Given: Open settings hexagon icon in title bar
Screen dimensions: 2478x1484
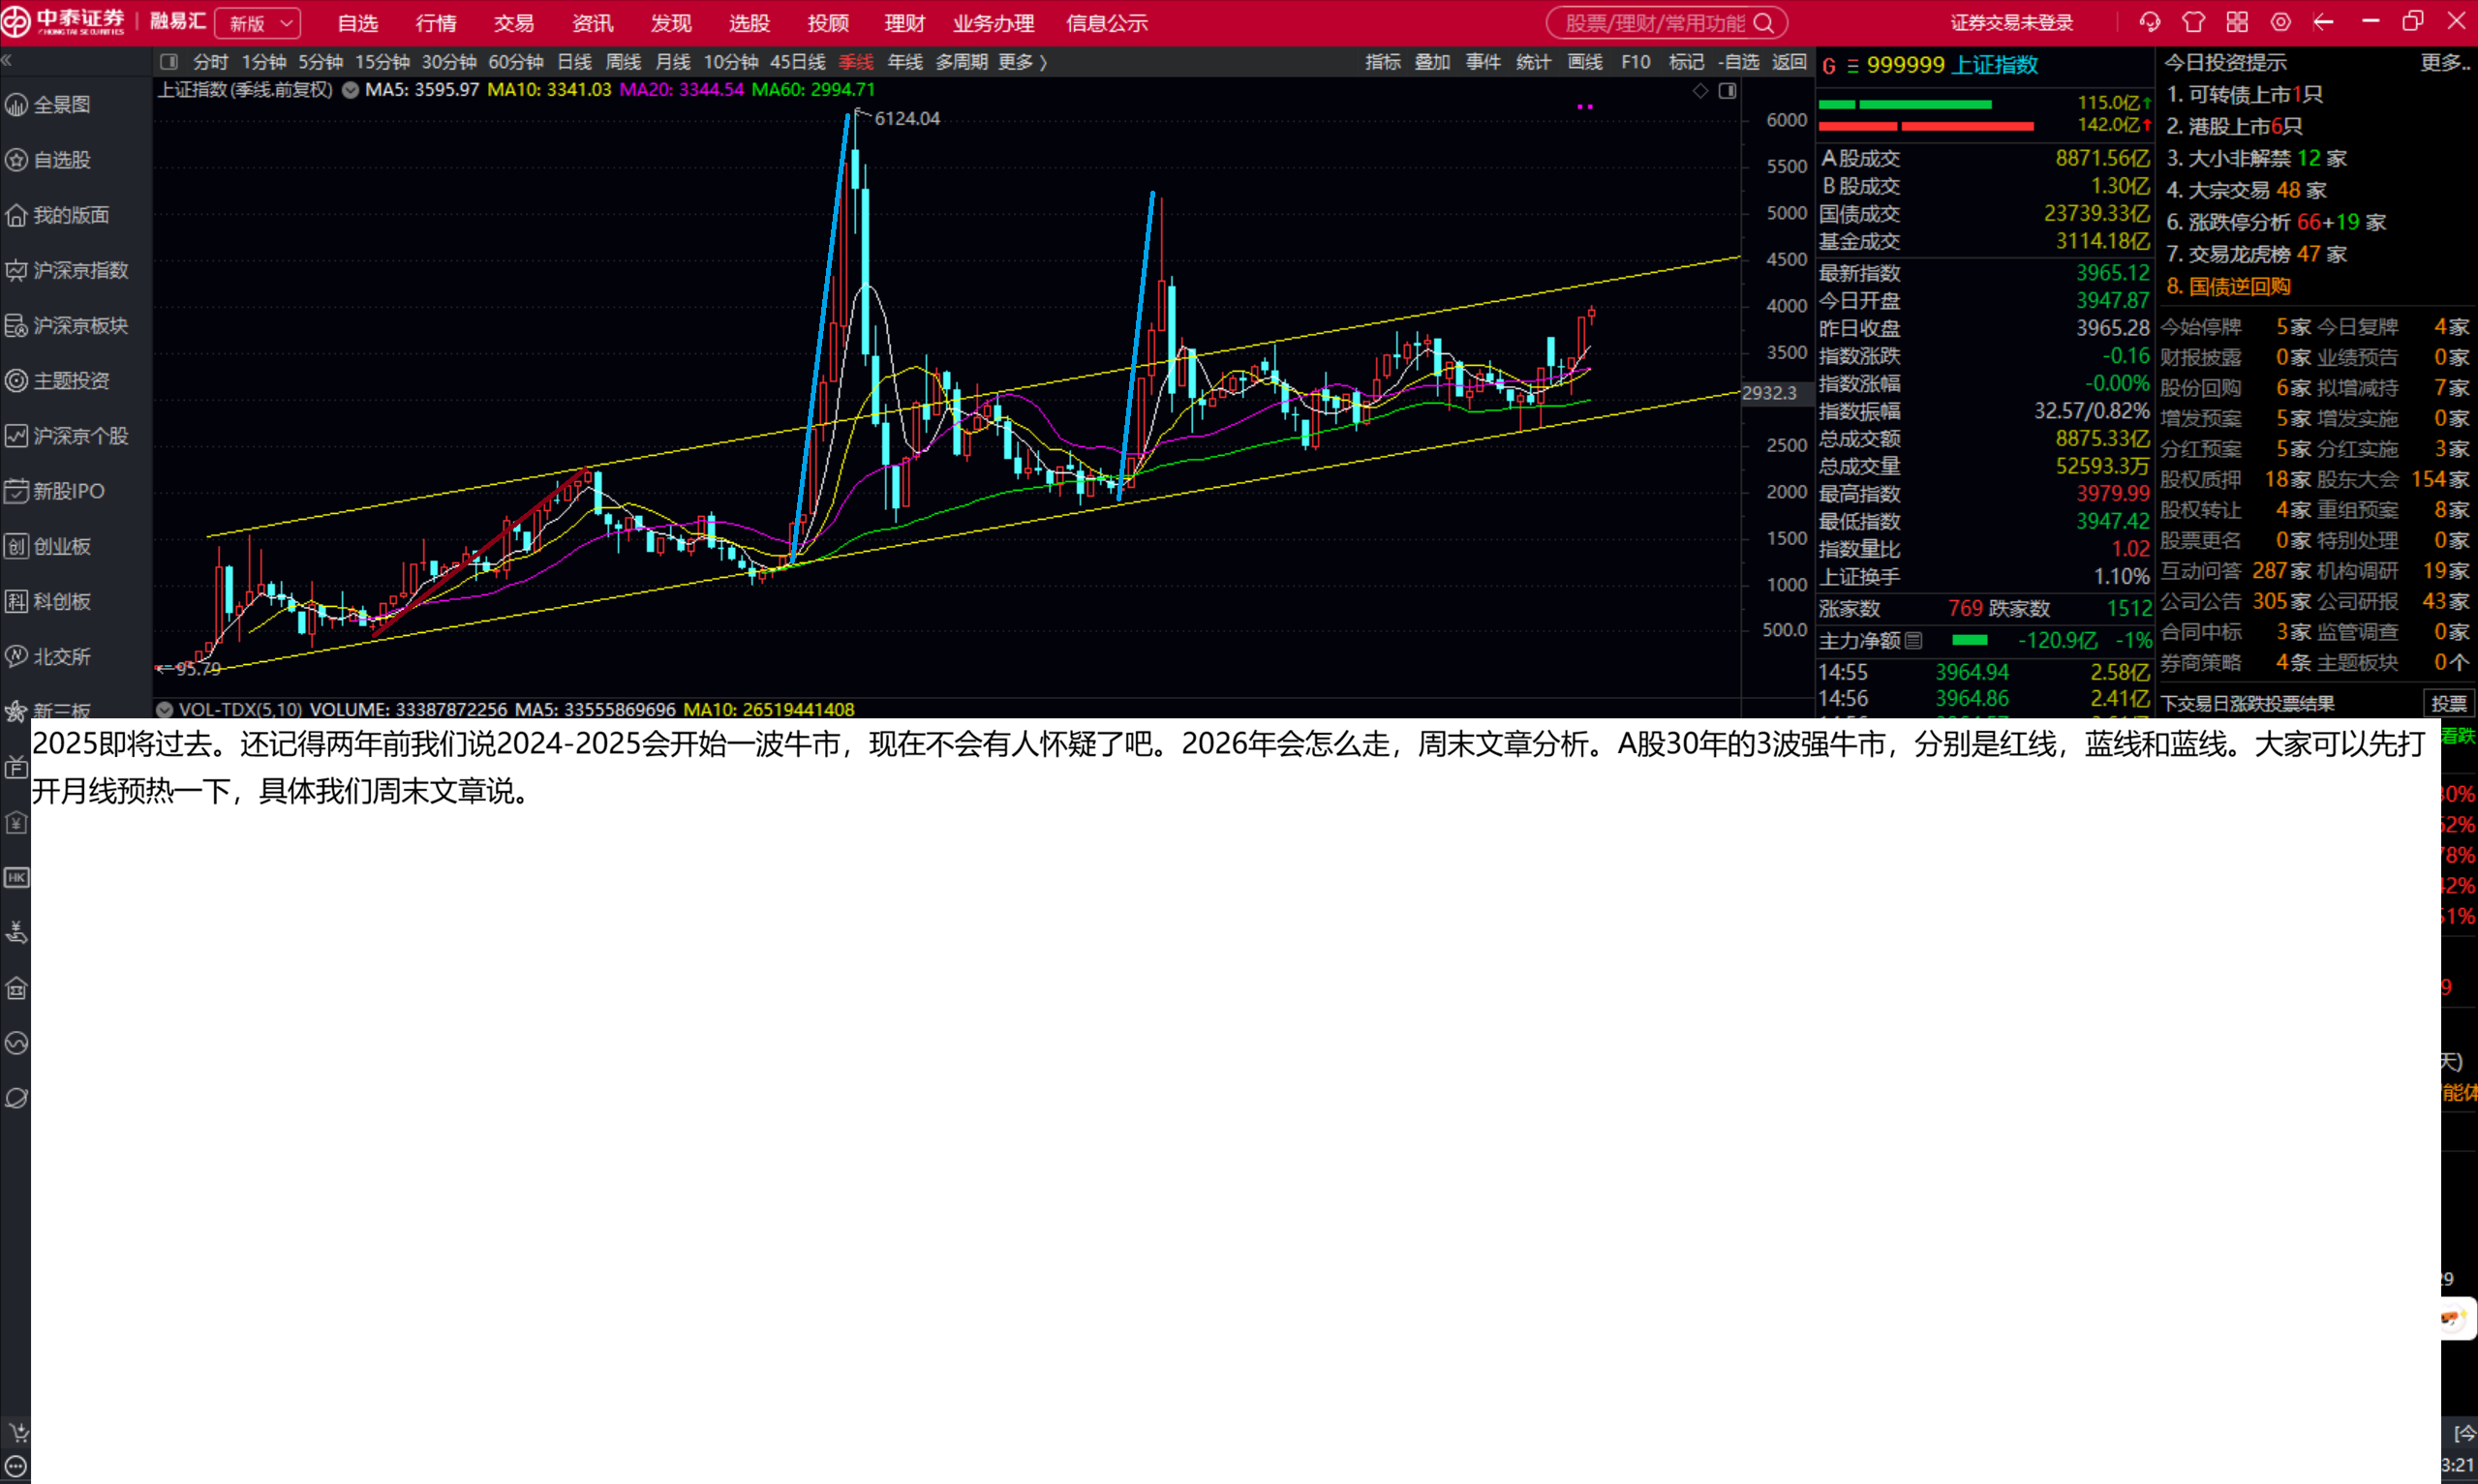Looking at the screenshot, I should tap(2280, 22).
